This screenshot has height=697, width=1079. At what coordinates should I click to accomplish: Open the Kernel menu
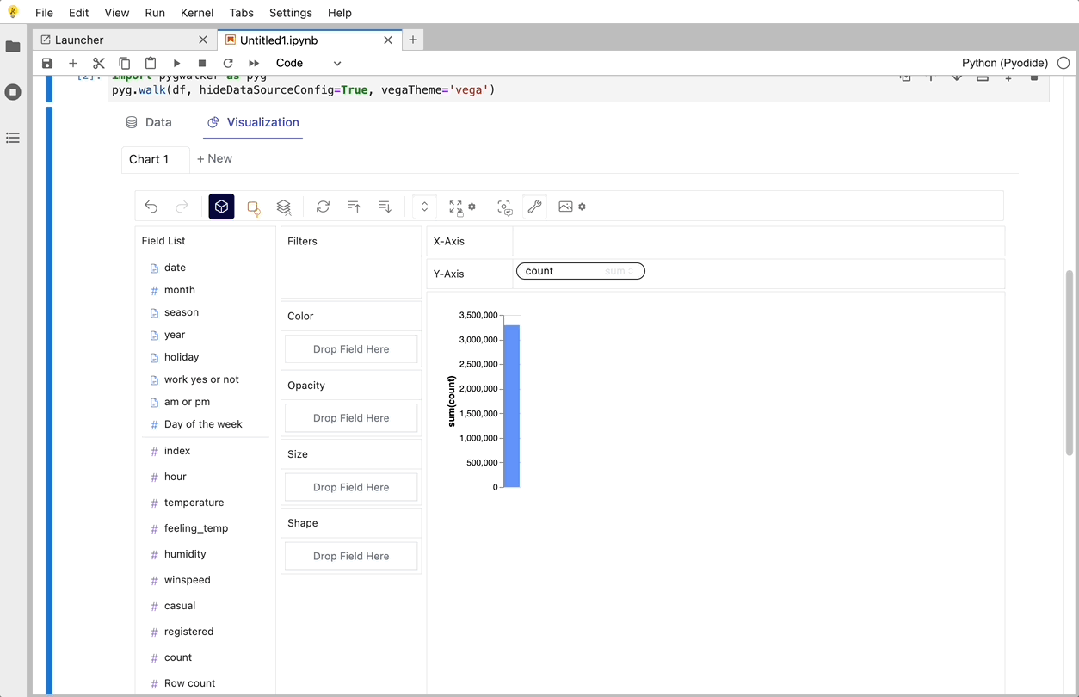pos(197,12)
